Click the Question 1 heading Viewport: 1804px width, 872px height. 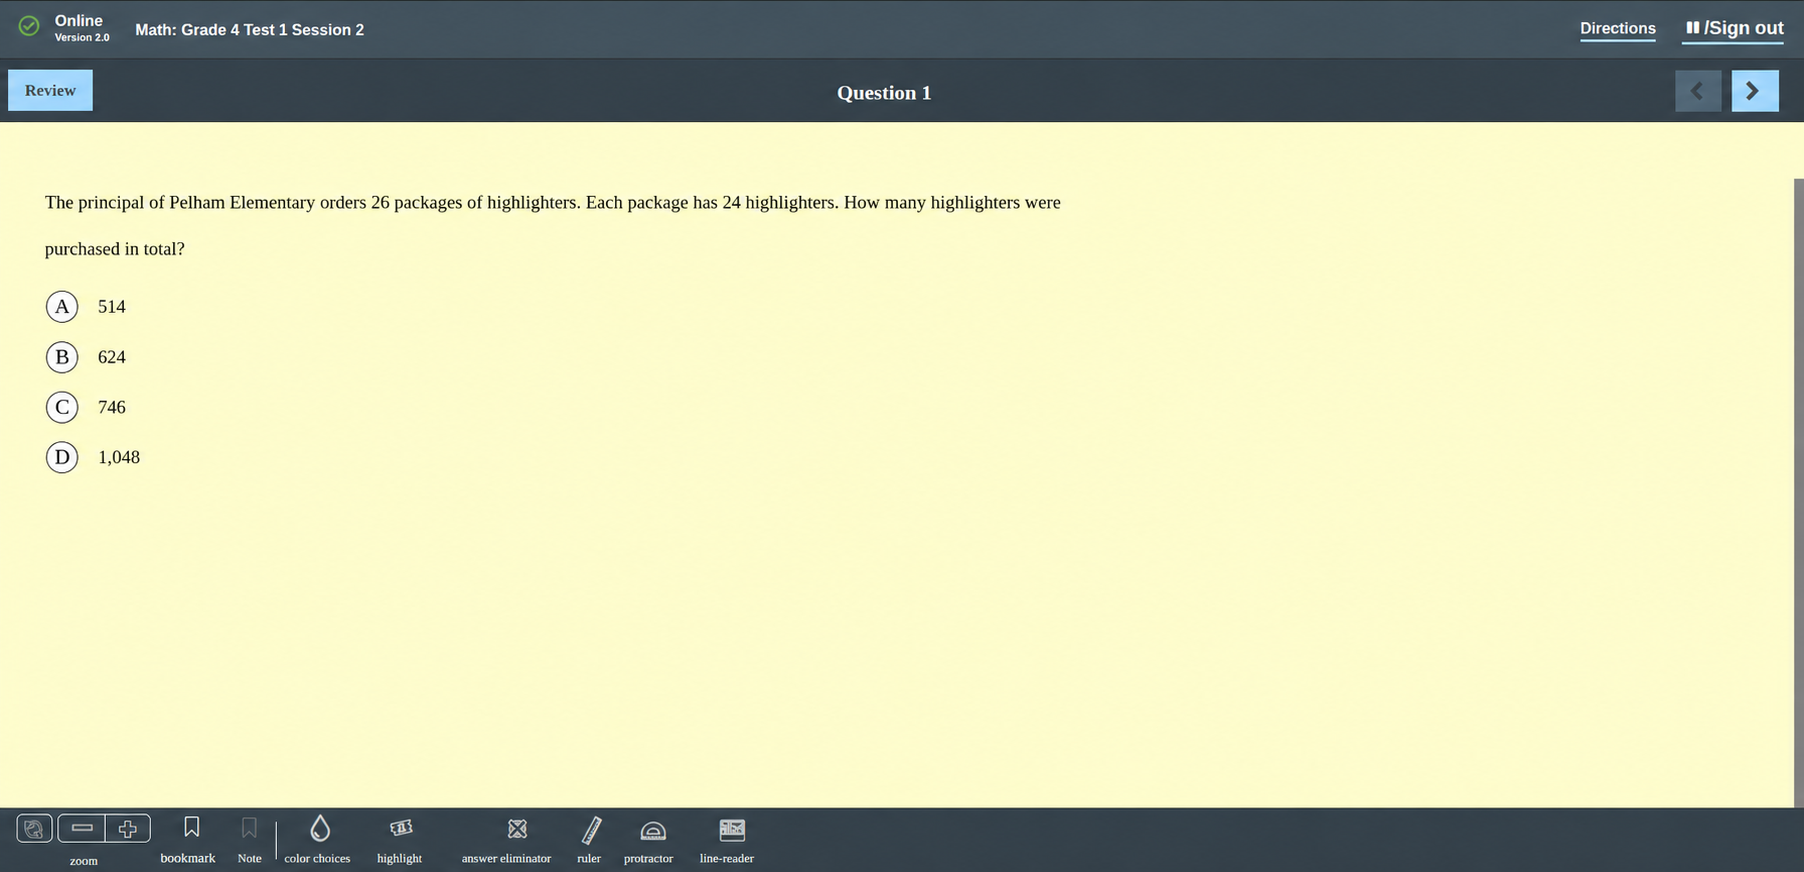(x=884, y=92)
